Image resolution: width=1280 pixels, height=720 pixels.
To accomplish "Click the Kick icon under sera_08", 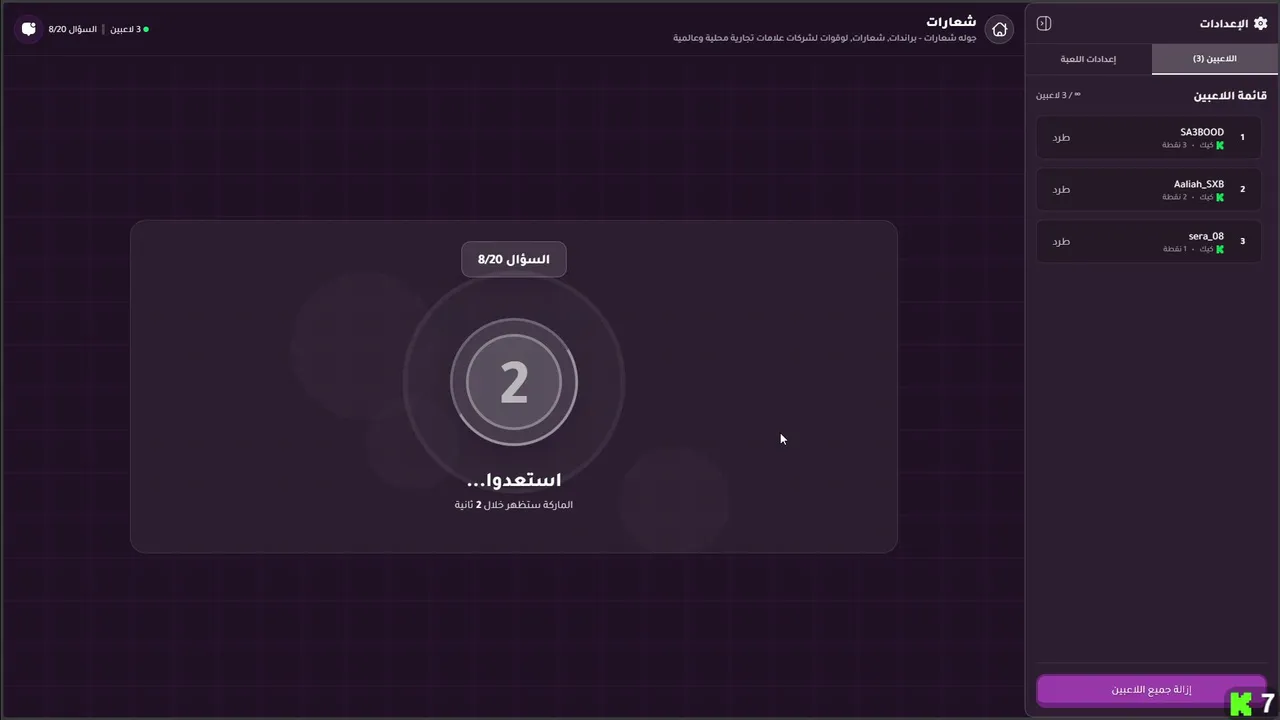I will 1220,249.
